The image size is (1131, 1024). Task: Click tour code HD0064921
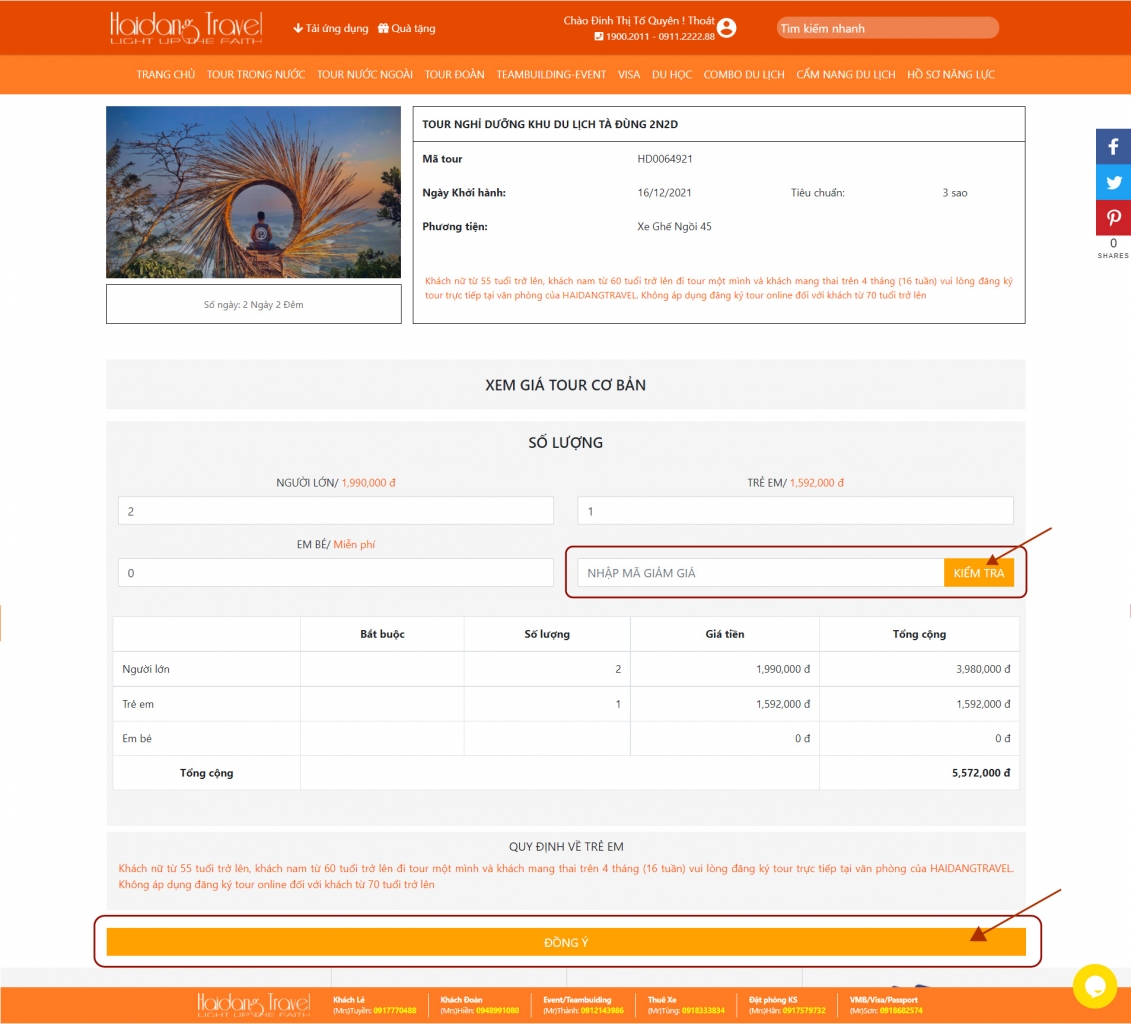[x=664, y=159]
